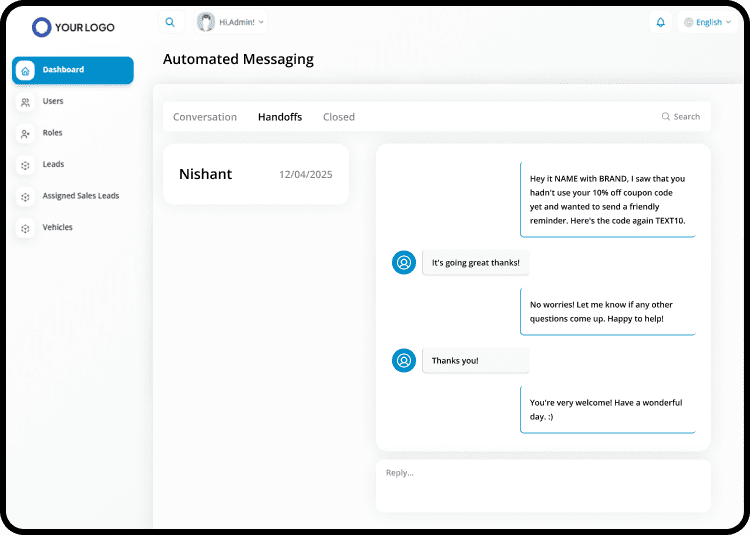
Task: Click the Assigned Sales Leads menu label
Action: click(x=81, y=196)
